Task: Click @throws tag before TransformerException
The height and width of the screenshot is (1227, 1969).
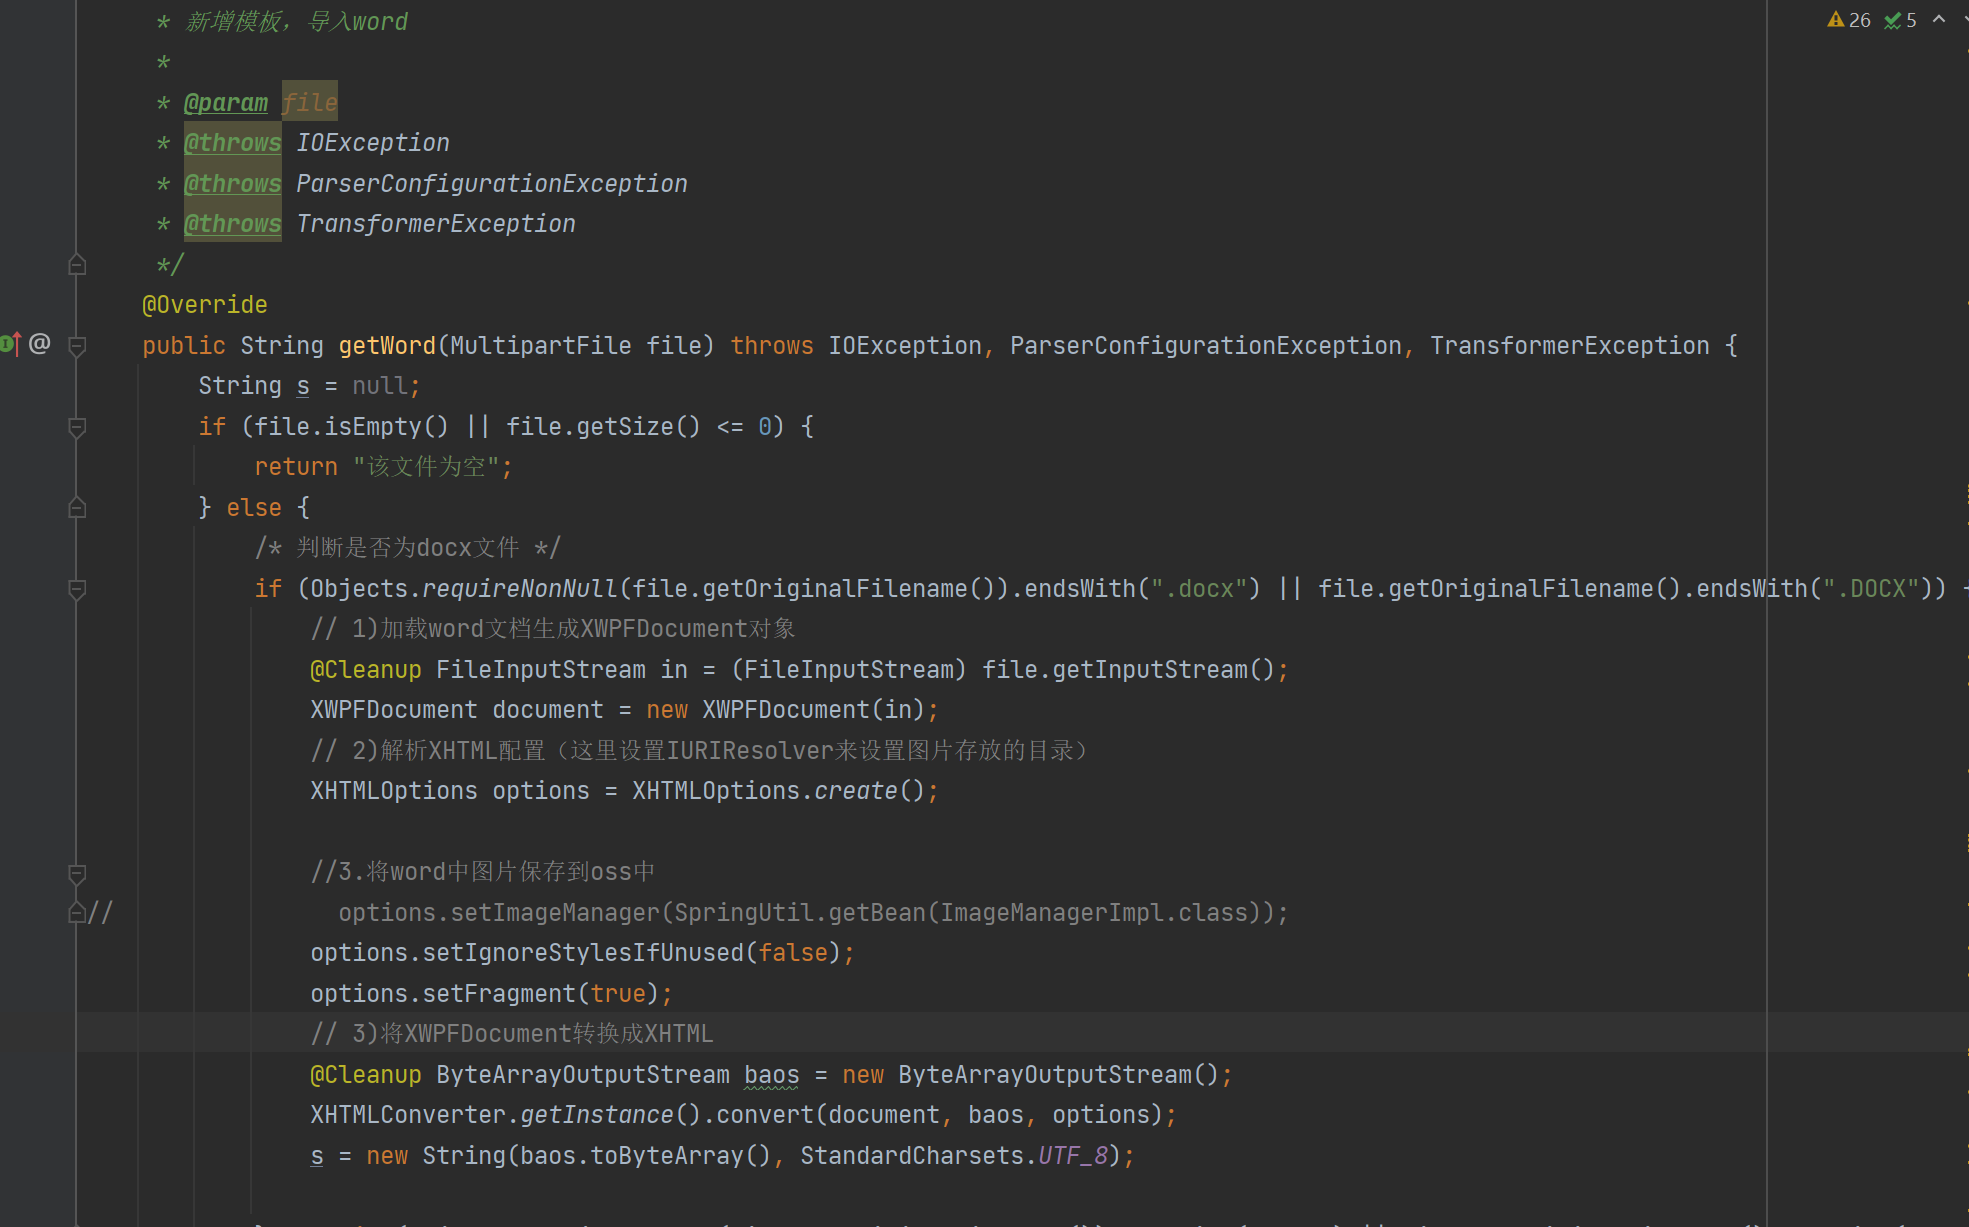Action: click(x=232, y=224)
